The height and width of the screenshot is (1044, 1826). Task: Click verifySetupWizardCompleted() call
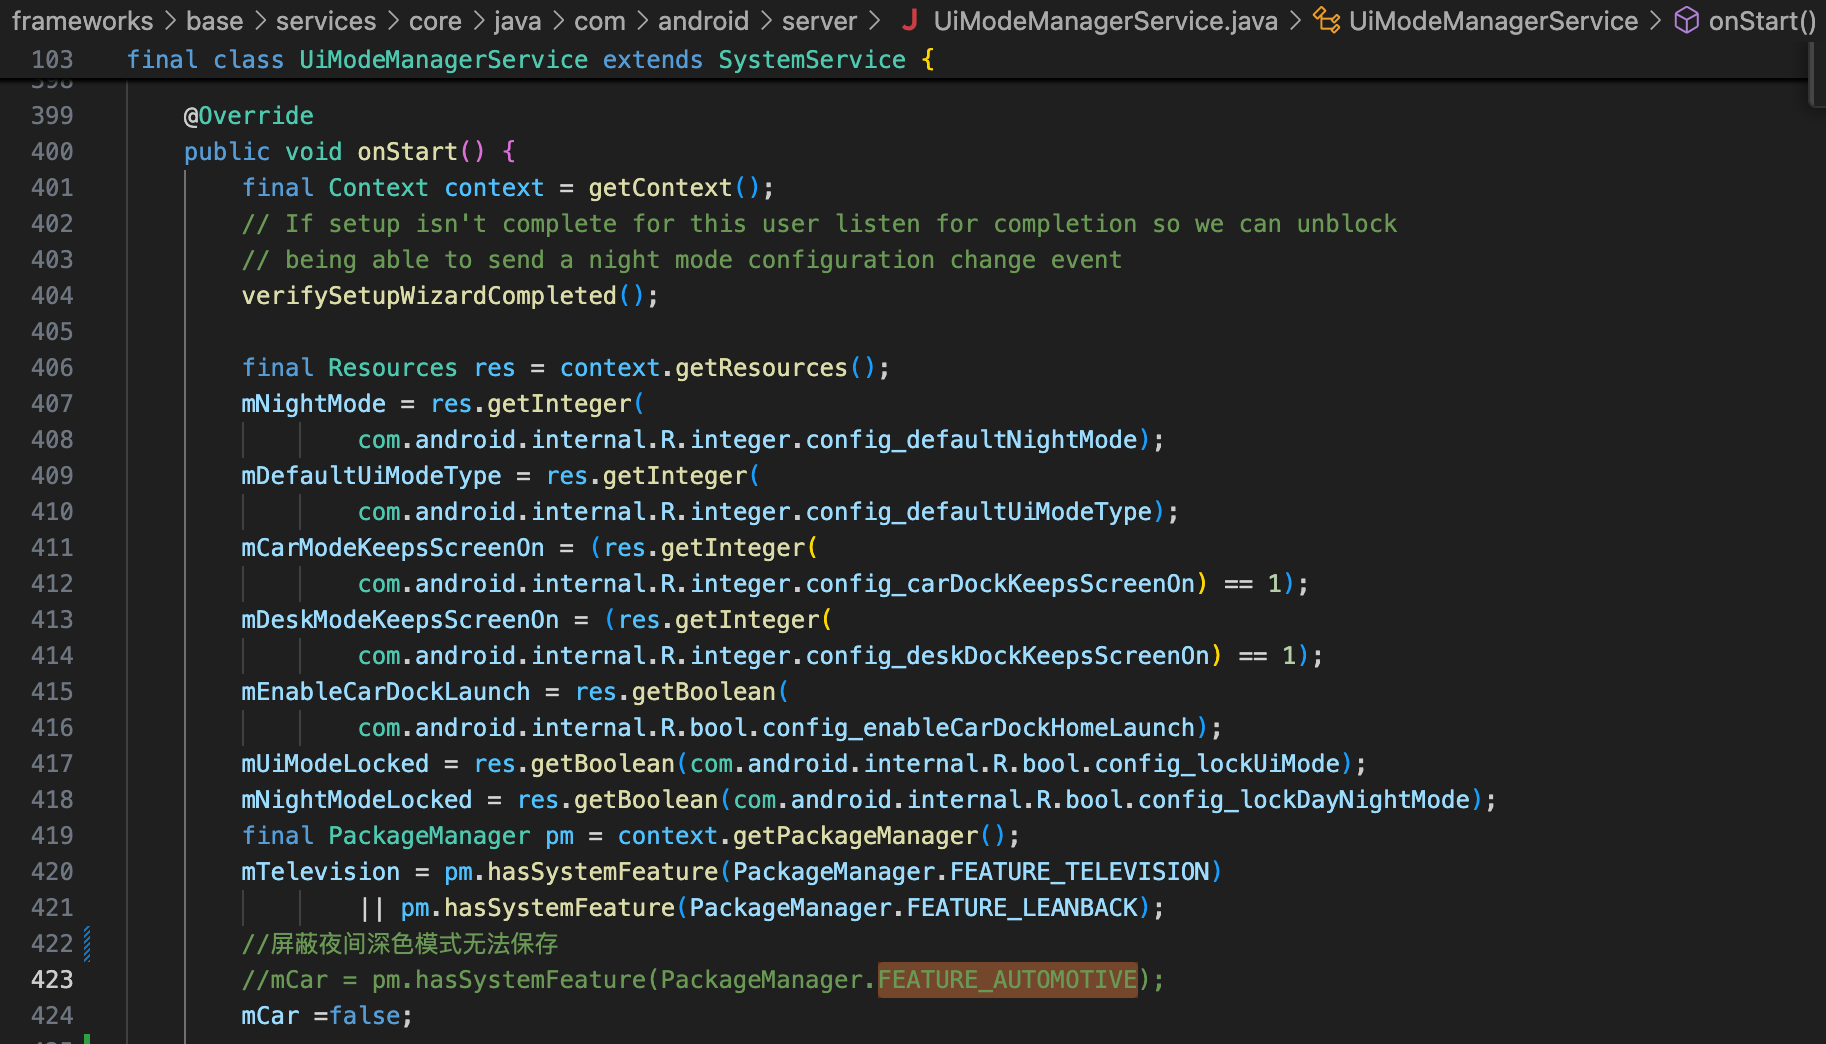click(x=443, y=296)
